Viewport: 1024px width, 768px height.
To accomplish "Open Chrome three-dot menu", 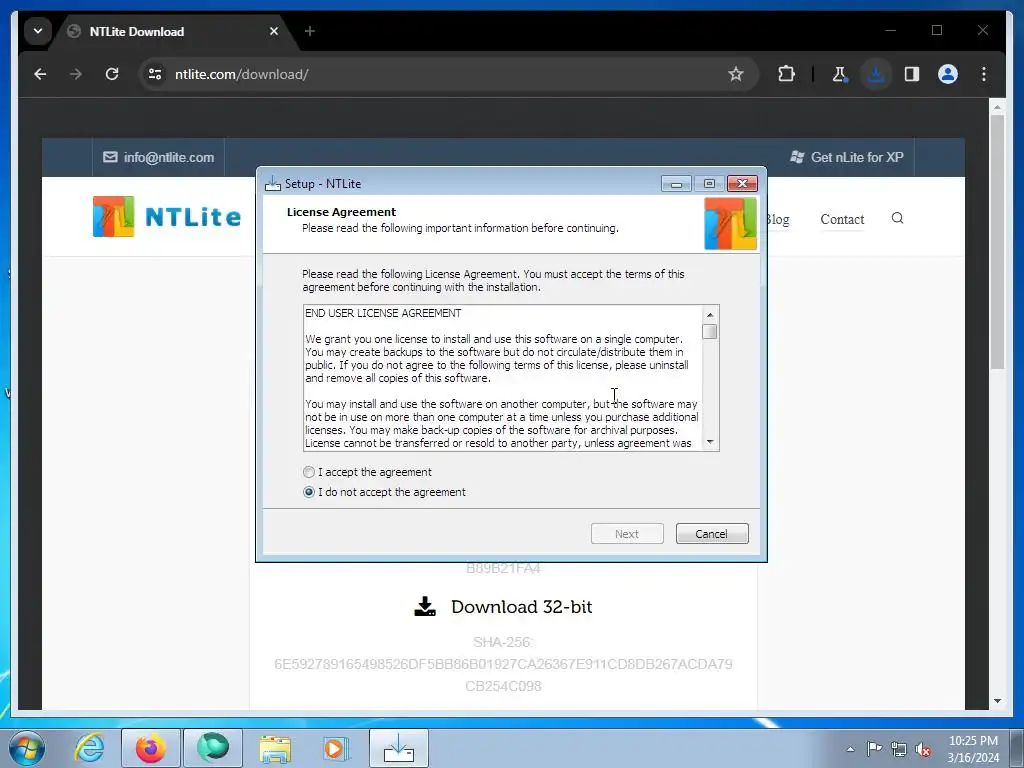I will click(x=984, y=74).
